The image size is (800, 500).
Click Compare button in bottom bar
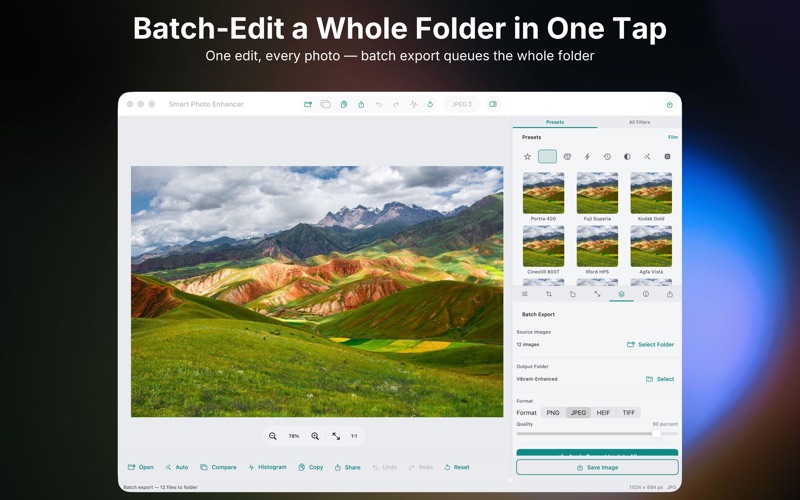click(218, 467)
